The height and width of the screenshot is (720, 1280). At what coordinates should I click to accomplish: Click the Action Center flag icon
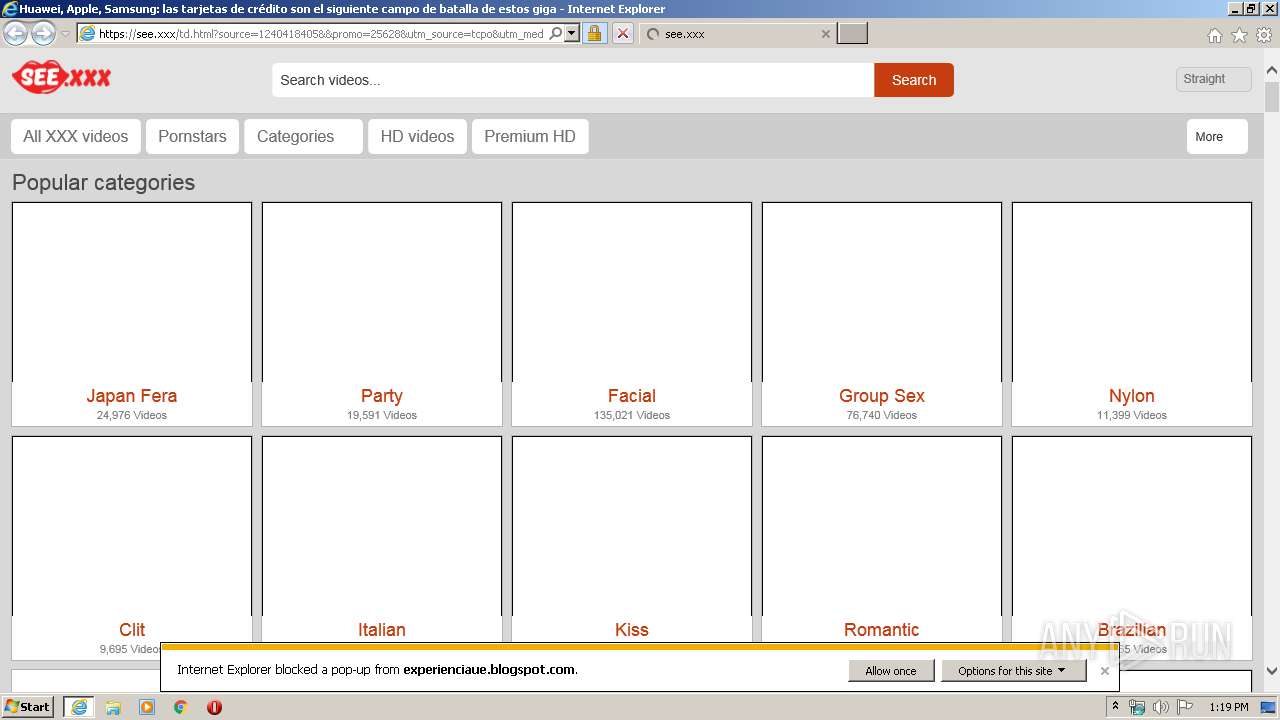[1185, 707]
